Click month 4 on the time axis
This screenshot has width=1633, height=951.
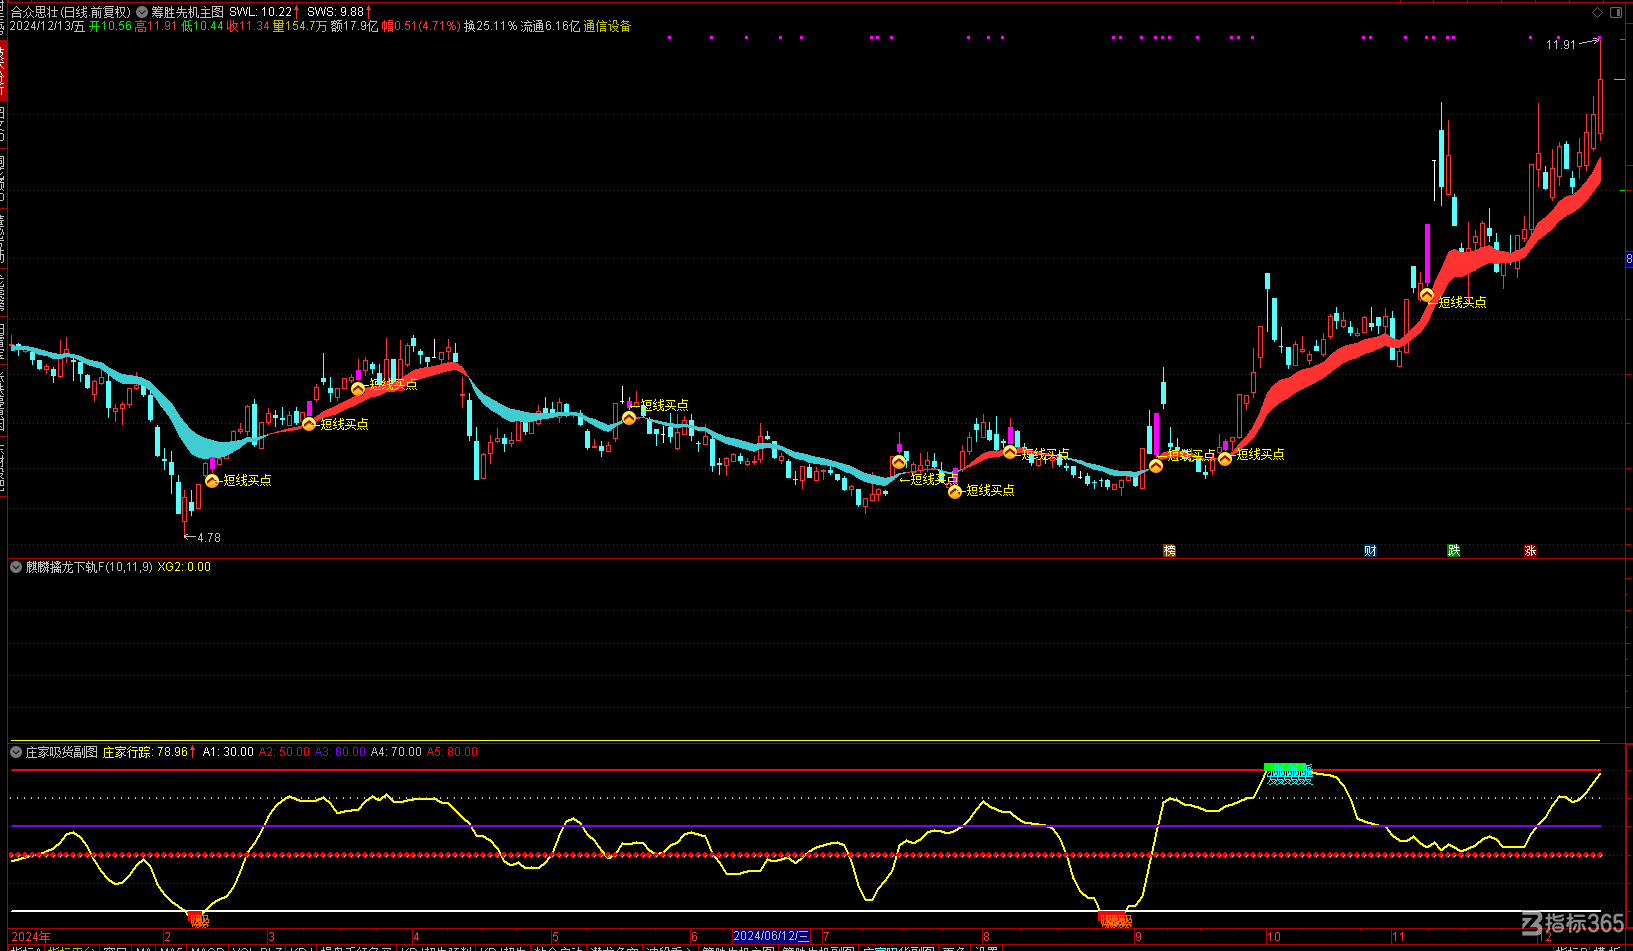point(416,937)
